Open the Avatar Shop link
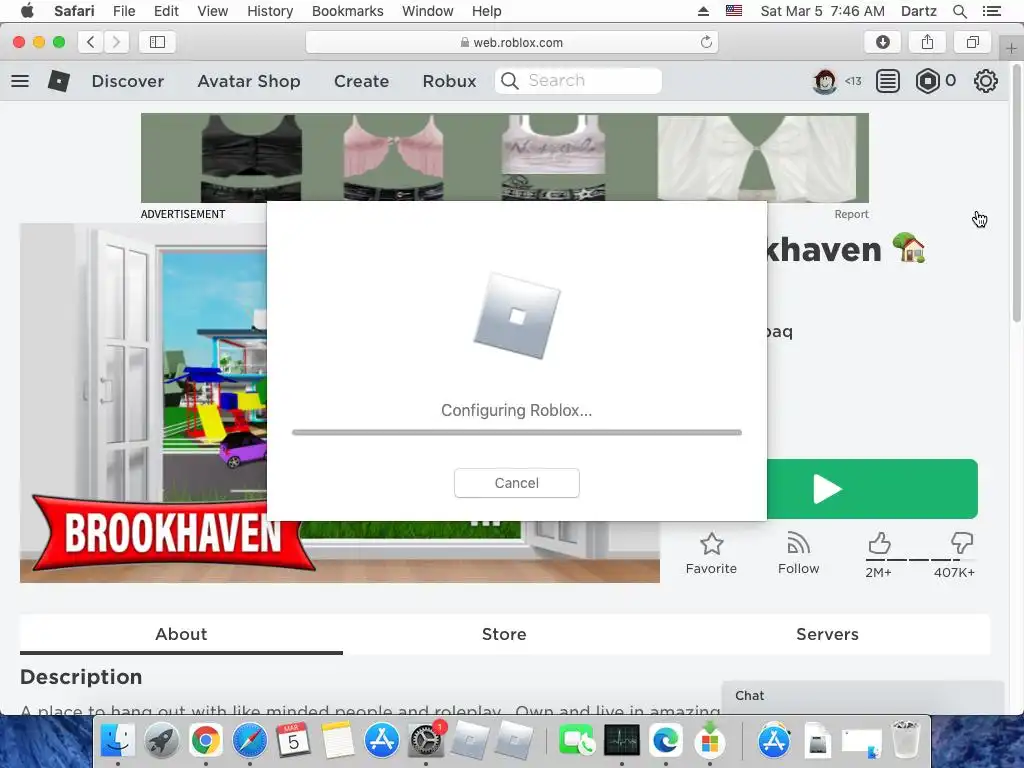Screen dimensions: 1024x768 point(249,81)
